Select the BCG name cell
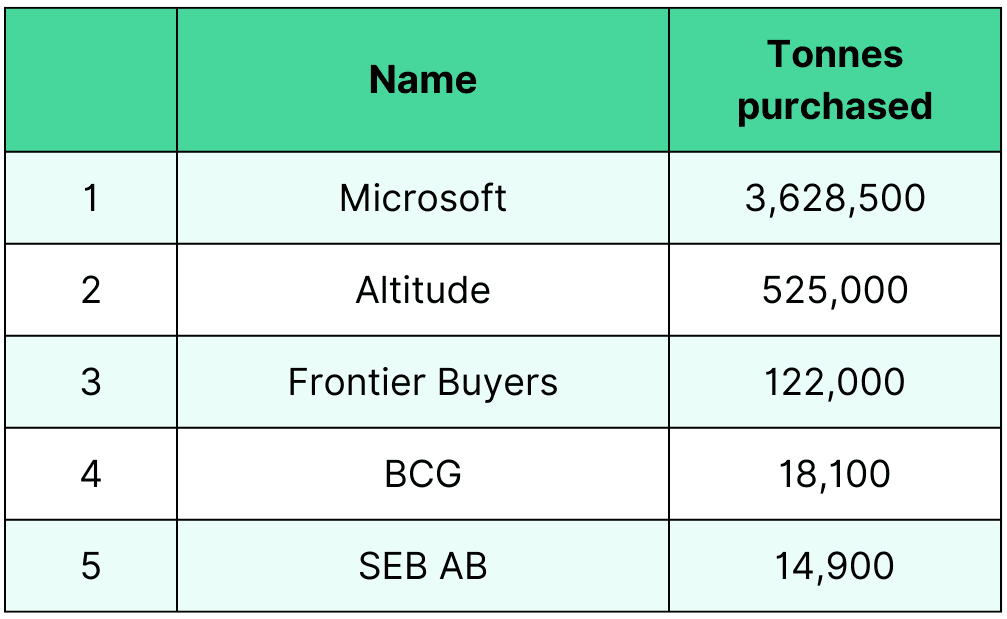The height and width of the screenshot is (619, 1007). 422,474
